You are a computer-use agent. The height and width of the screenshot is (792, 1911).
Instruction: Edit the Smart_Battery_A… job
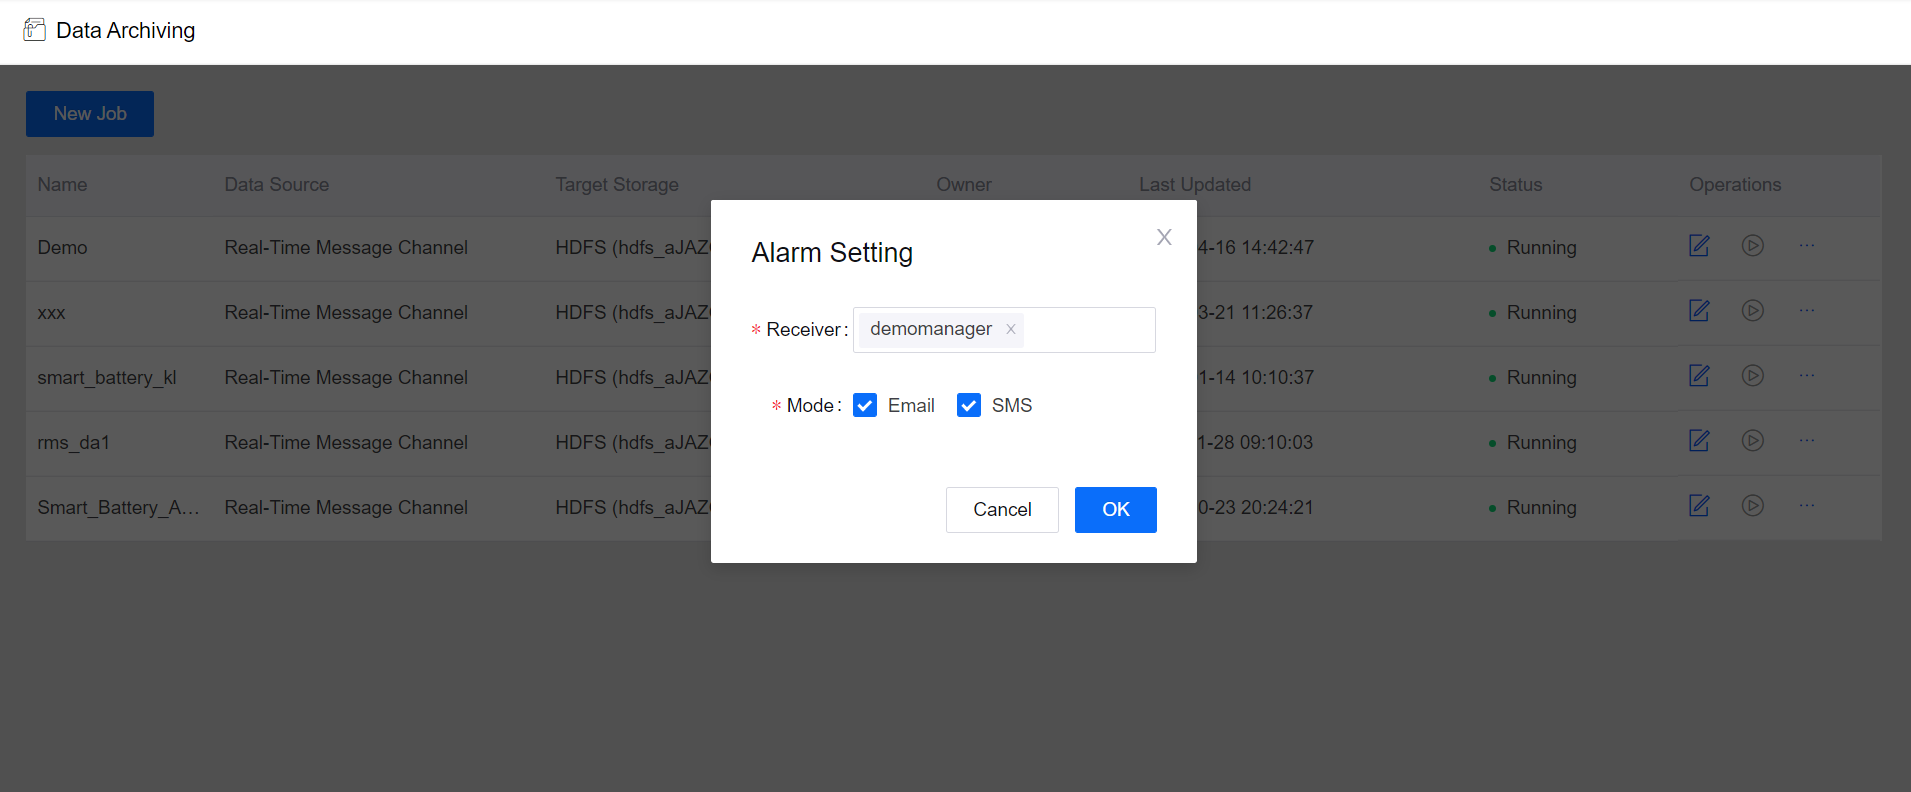click(1699, 506)
